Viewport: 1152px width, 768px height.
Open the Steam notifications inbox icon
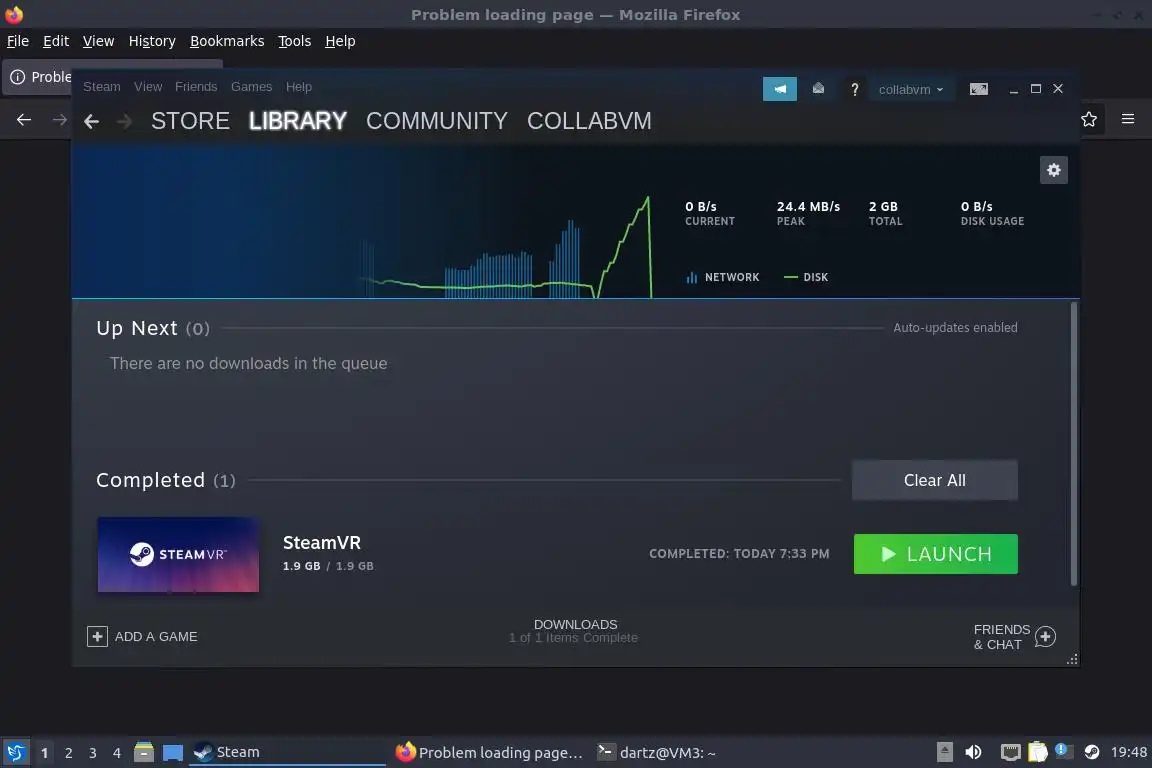[x=818, y=89]
